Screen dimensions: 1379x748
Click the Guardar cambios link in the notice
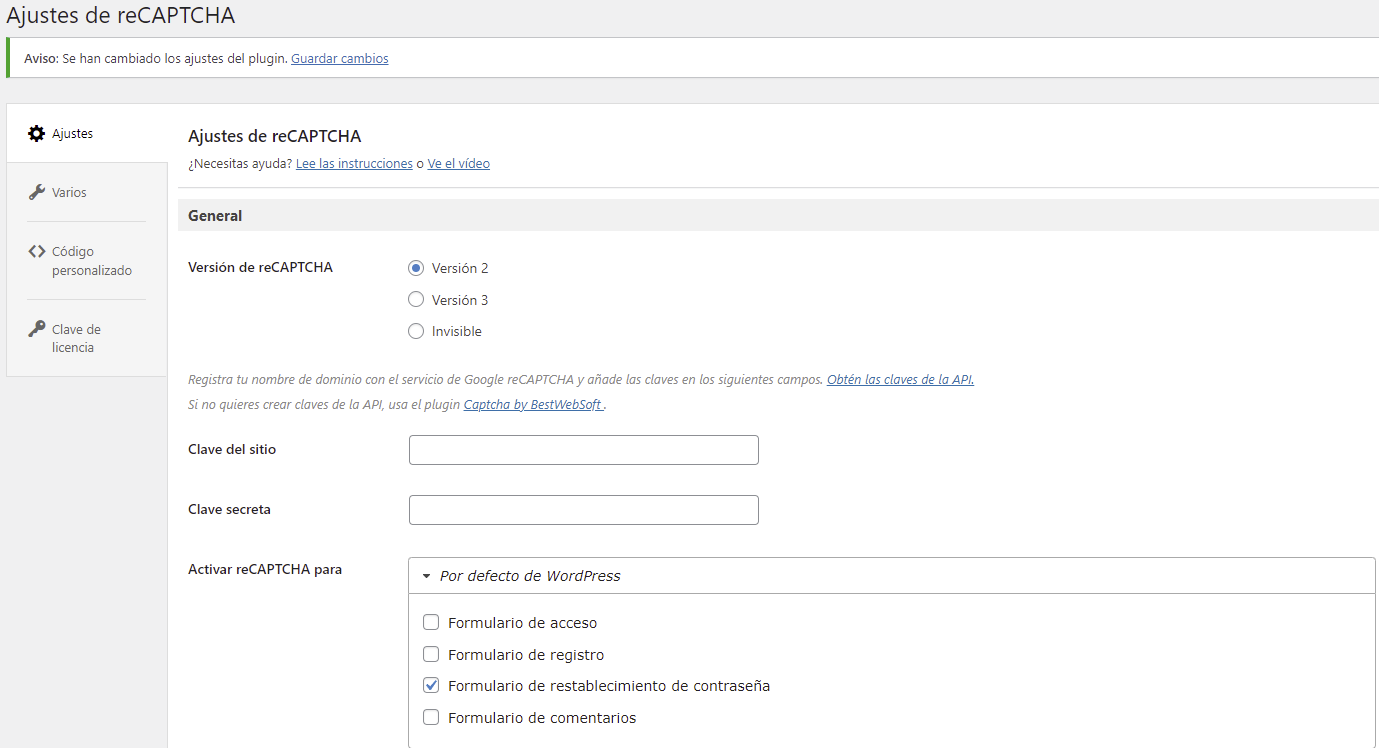pos(340,58)
